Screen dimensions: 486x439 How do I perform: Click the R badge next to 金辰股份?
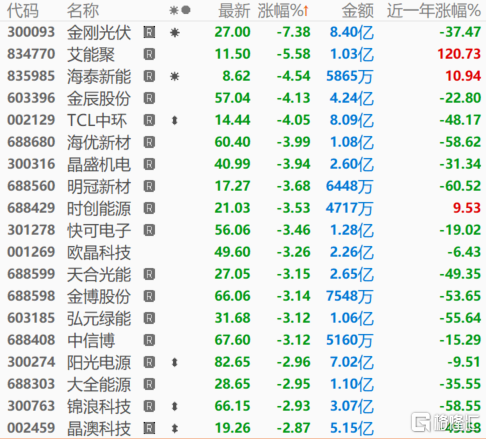pos(149,98)
